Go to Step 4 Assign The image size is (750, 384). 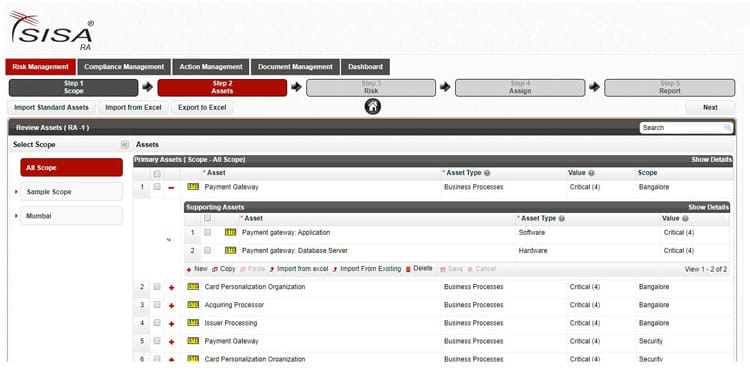[x=520, y=88]
